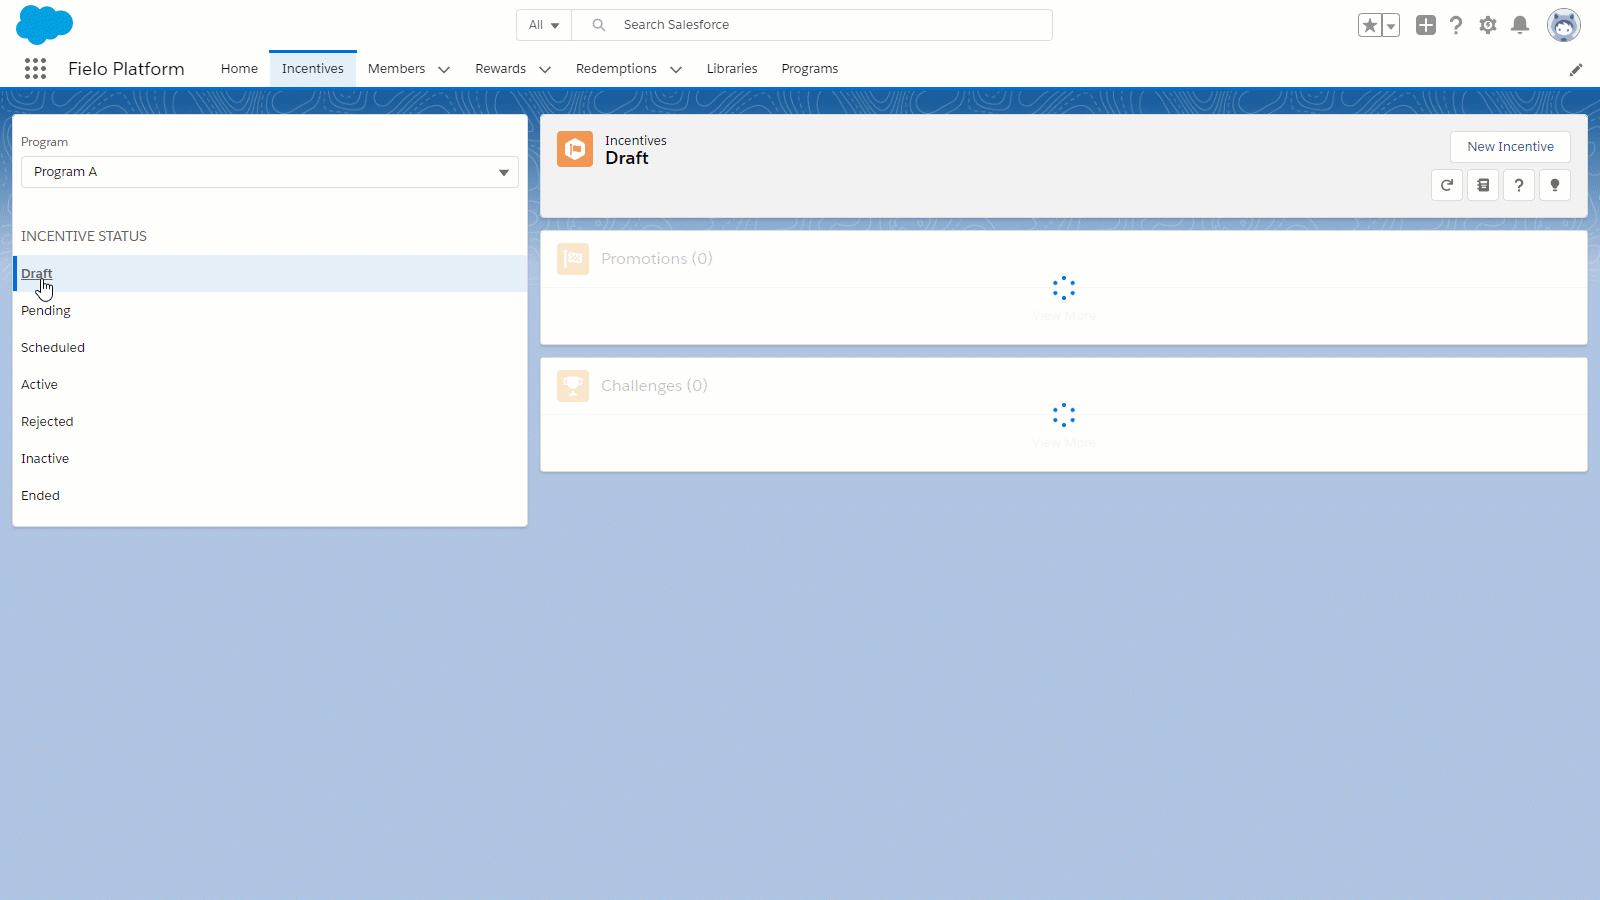This screenshot has height=900, width=1600.
Task: Select the Incentives tab
Action: [x=313, y=69]
